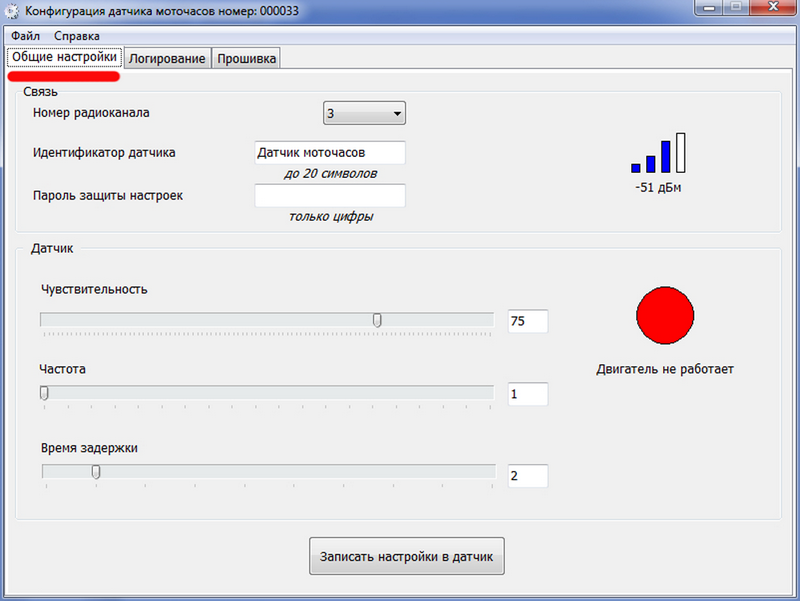The image size is (800, 601).
Task: Switch to the Общие настройки tab
Action: point(64,57)
